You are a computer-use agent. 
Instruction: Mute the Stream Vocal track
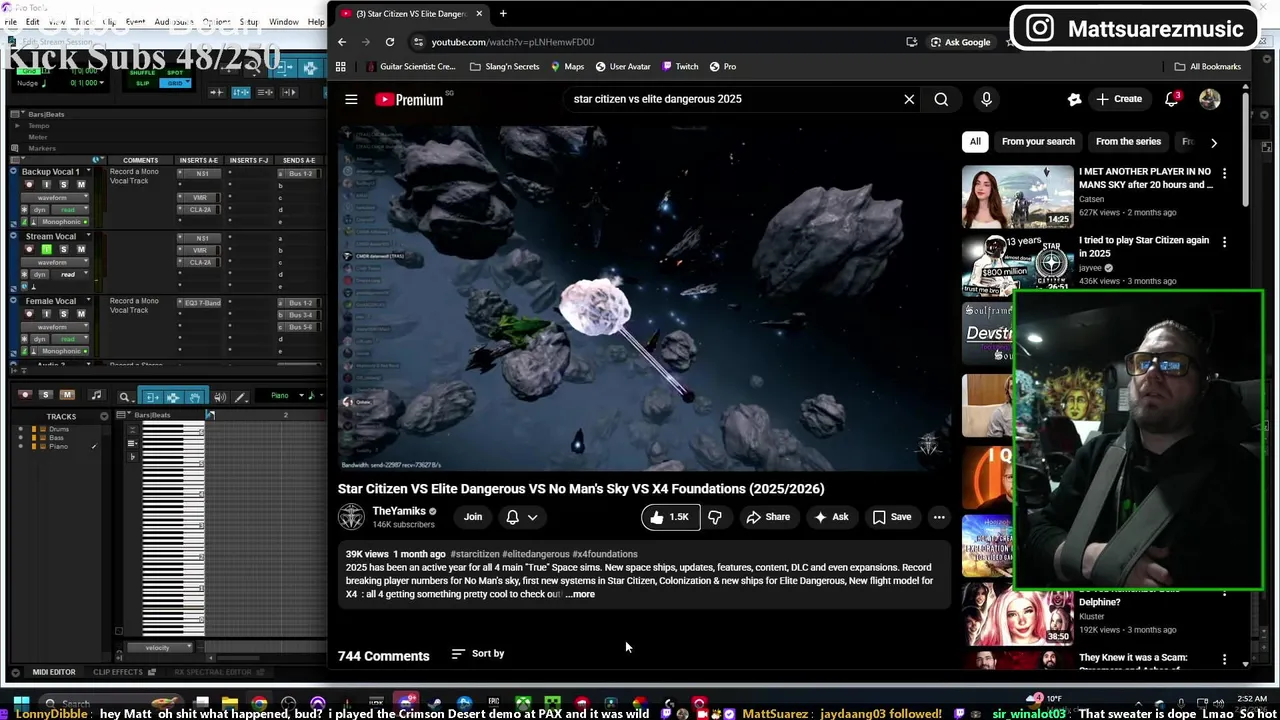click(81, 249)
